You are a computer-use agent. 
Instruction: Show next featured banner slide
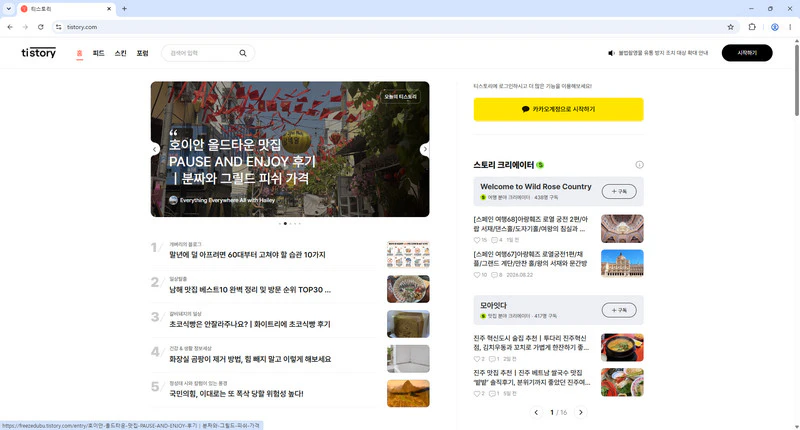[x=424, y=149]
